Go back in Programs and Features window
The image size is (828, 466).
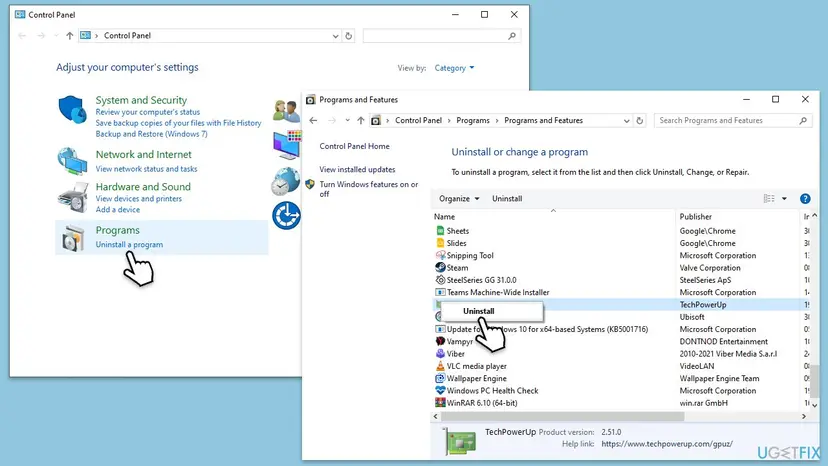coord(313,120)
